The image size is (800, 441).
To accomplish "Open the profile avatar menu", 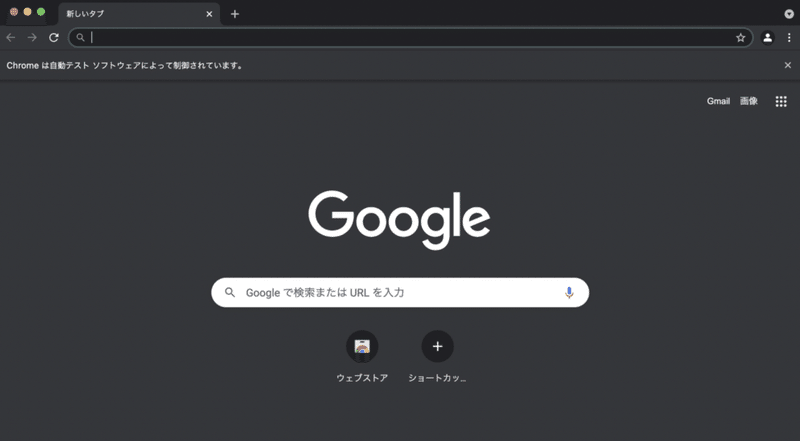I will 767,37.
